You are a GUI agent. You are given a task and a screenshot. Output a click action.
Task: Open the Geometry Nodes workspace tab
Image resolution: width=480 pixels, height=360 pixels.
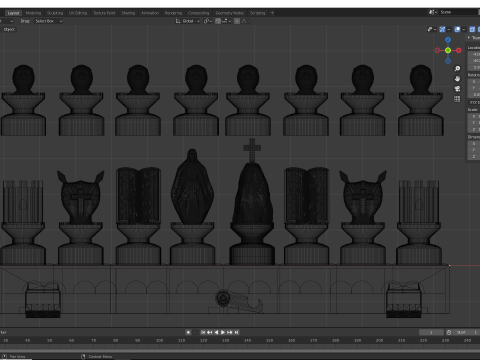pos(230,13)
